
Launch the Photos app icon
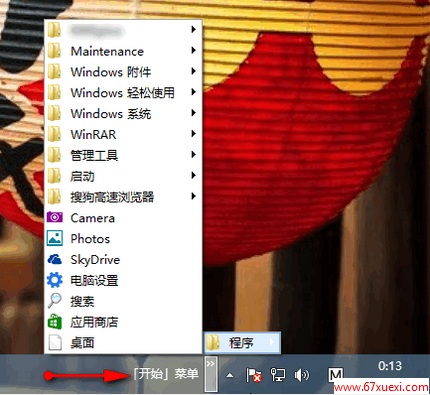tap(55, 238)
